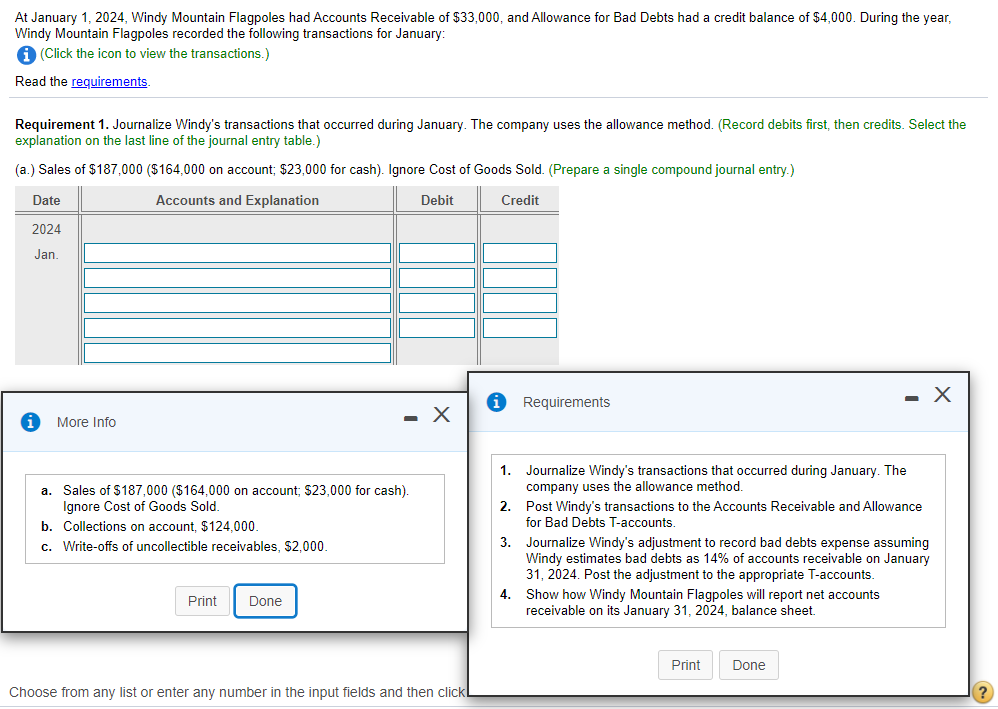Select the fourth row account name field

tap(237, 328)
